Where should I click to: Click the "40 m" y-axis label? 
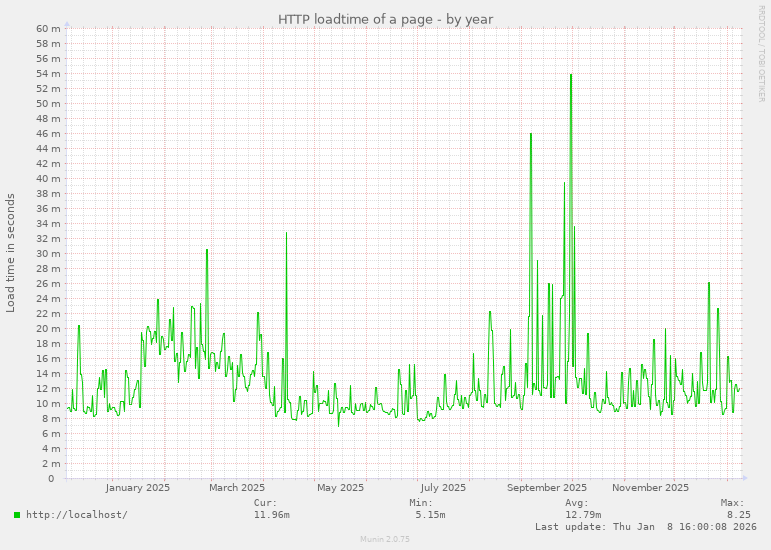(48, 178)
